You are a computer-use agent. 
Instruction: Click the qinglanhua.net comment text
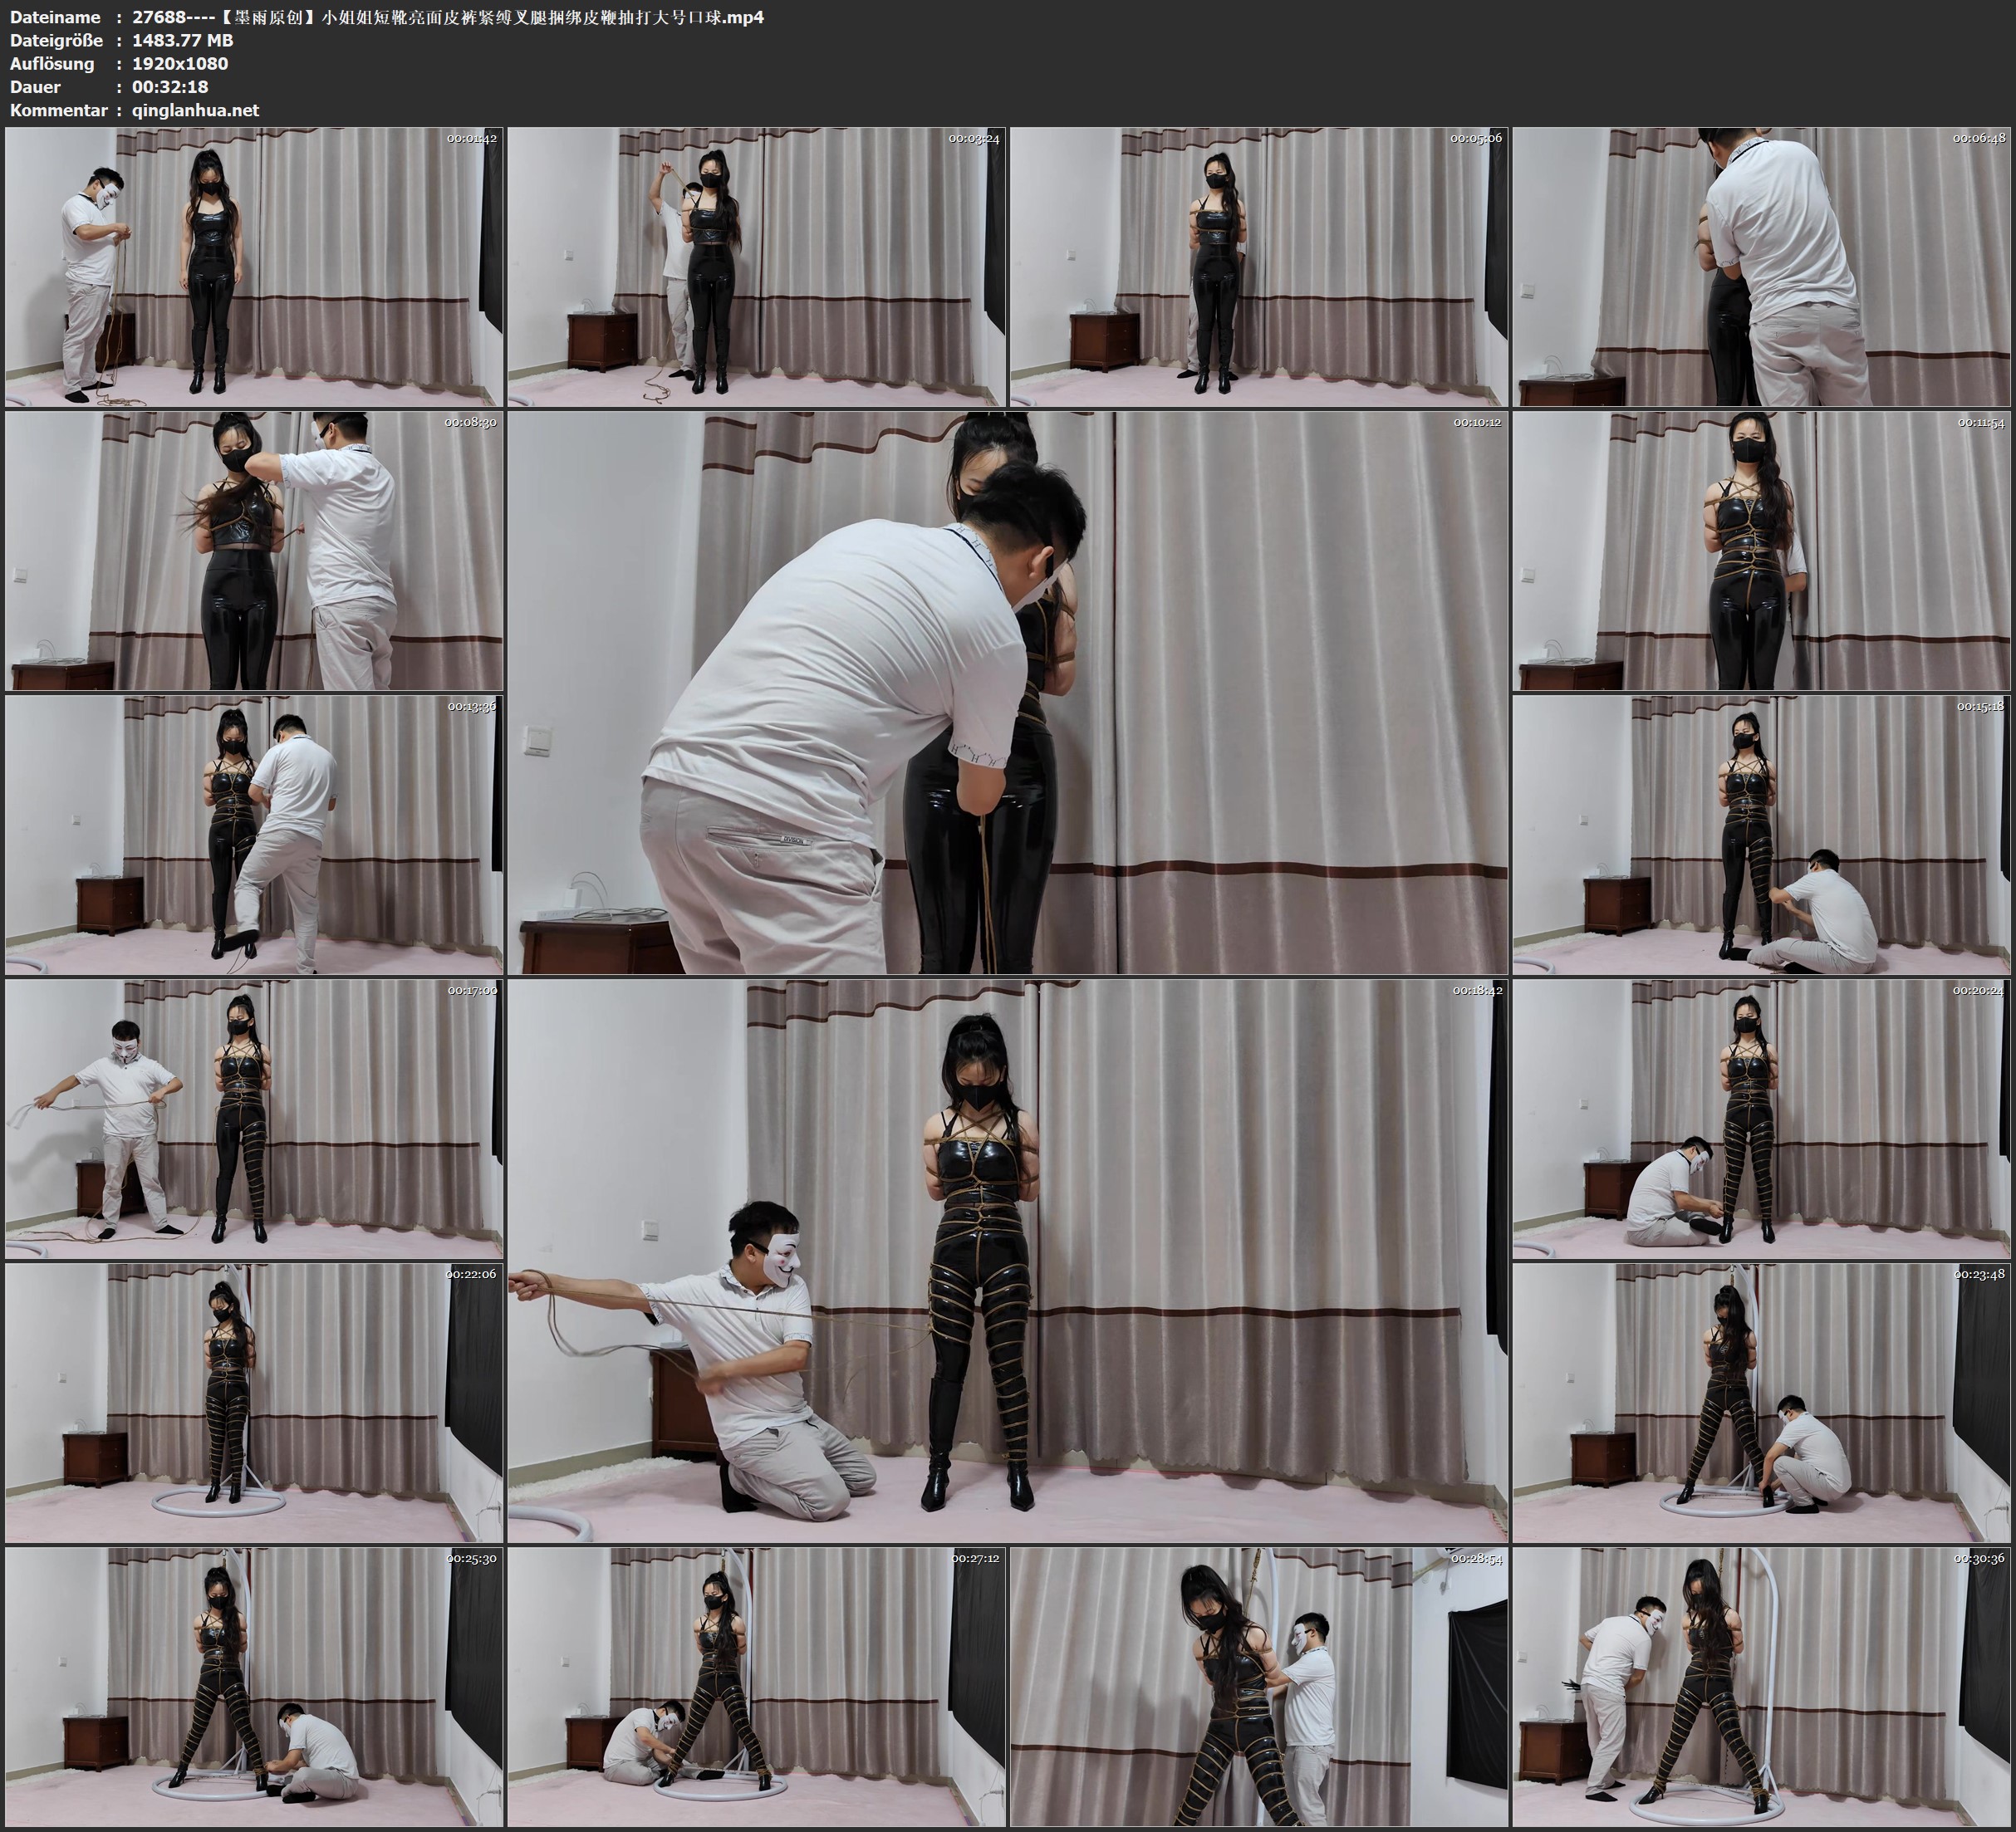pyautogui.click(x=195, y=110)
